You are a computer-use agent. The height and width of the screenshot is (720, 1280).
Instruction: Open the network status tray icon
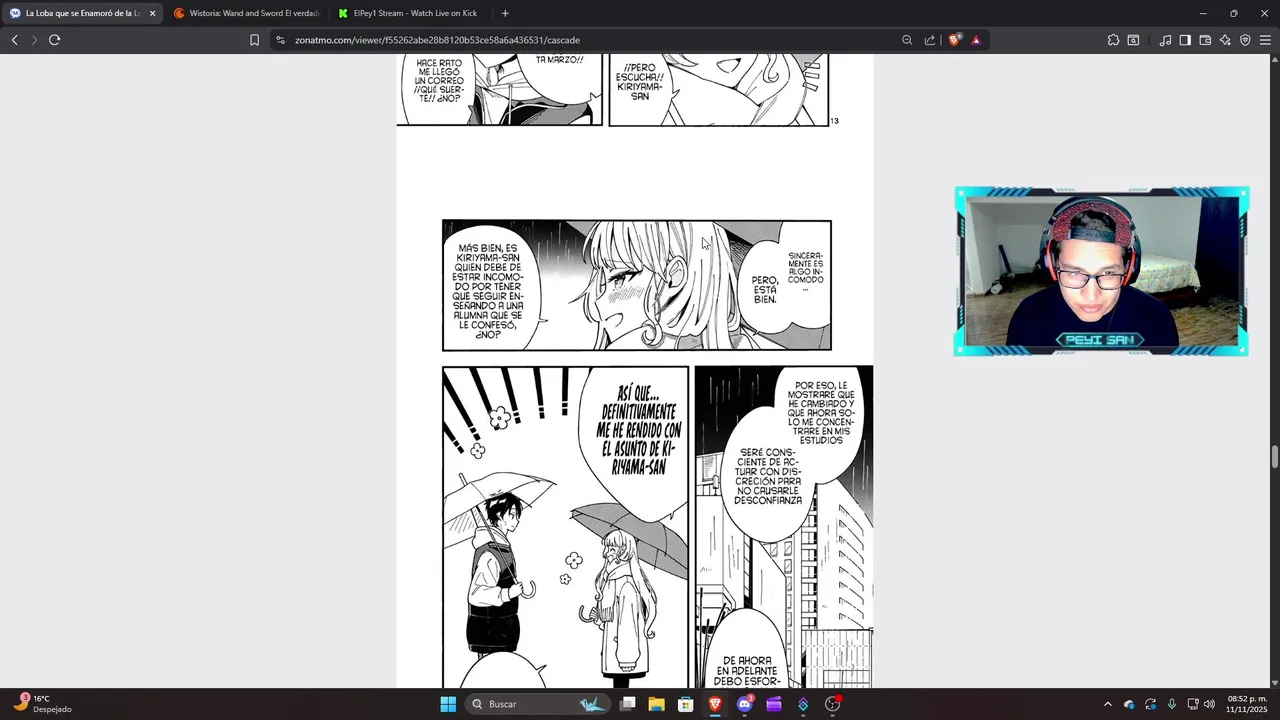pos(1193,704)
